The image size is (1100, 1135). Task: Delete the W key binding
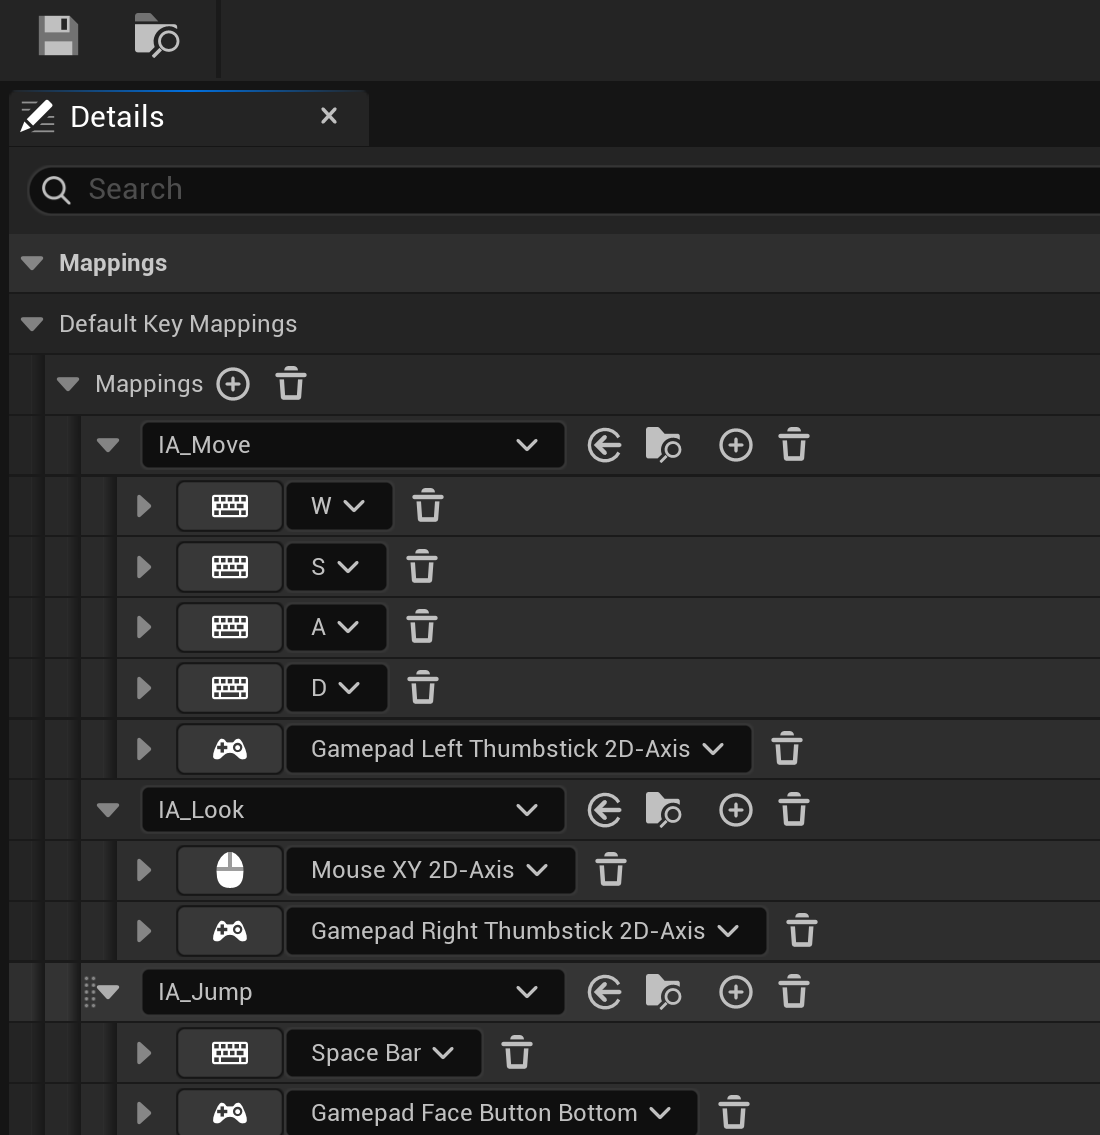pyautogui.click(x=428, y=505)
